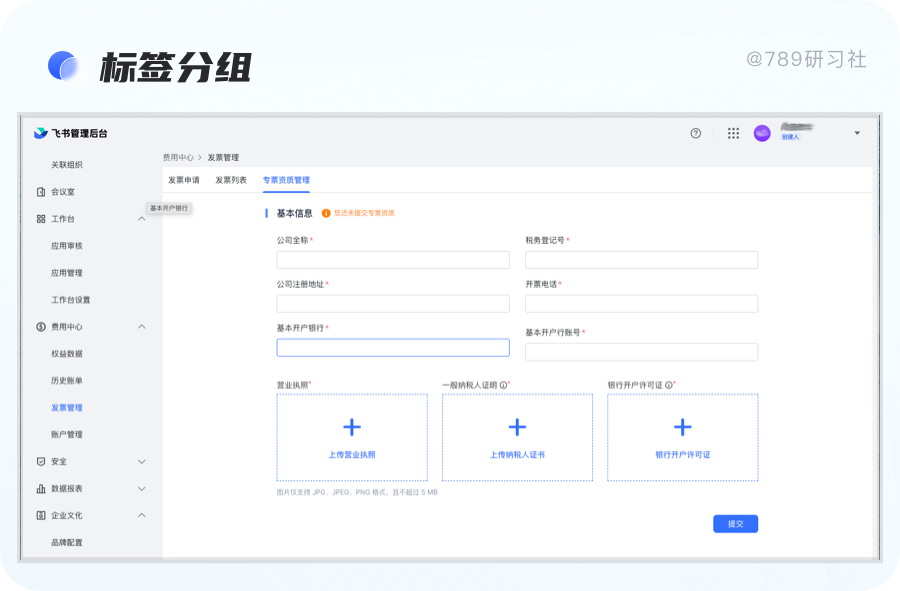Open 工作台设置 in the sidebar
The width and height of the screenshot is (900, 591).
pyautogui.click(x=71, y=300)
